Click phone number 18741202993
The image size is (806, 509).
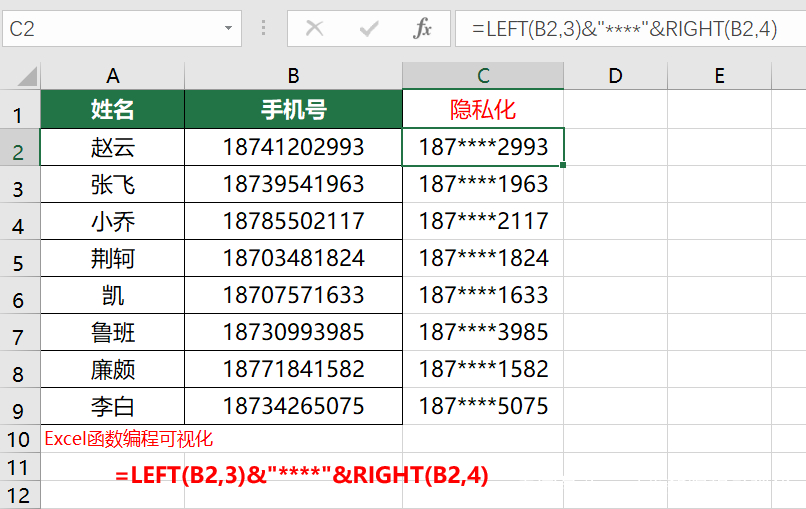pyautogui.click(x=294, y=147)
